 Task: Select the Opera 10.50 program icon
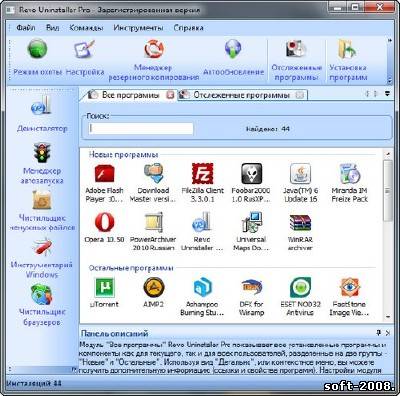point(105,222)
